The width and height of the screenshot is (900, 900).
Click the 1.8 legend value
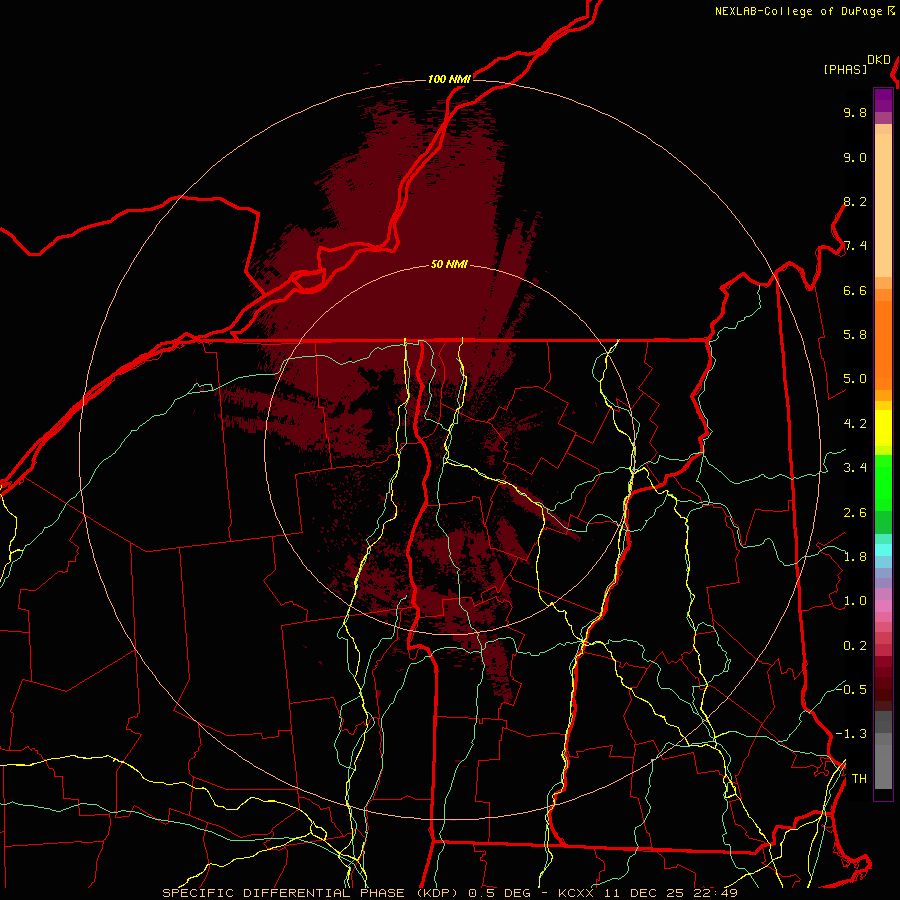pos(855,557)
